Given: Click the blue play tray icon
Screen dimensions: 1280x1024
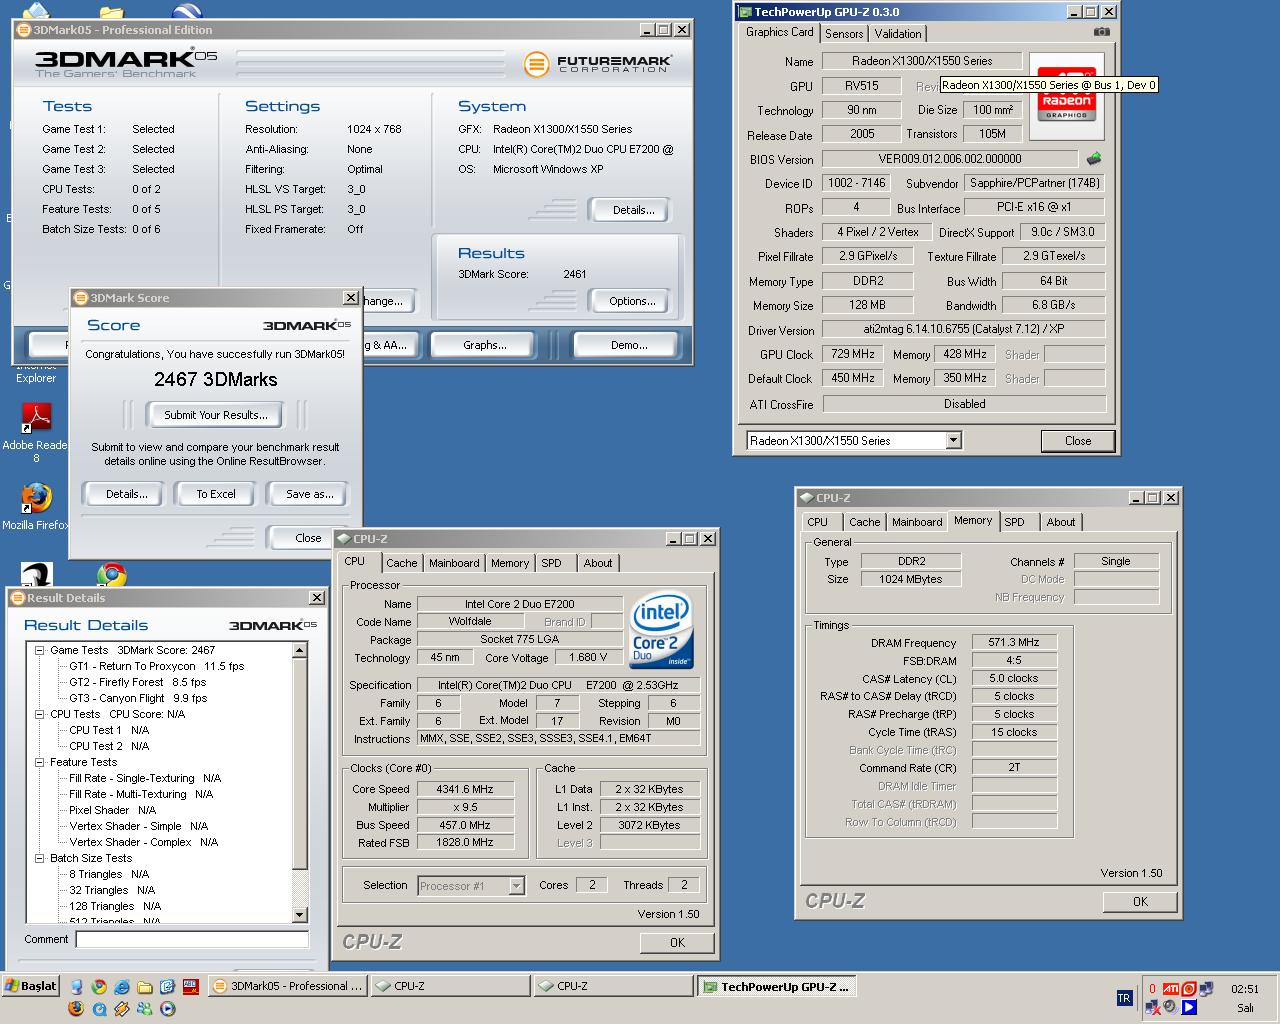Looking at the screenshot, I should (1189, 1007).
